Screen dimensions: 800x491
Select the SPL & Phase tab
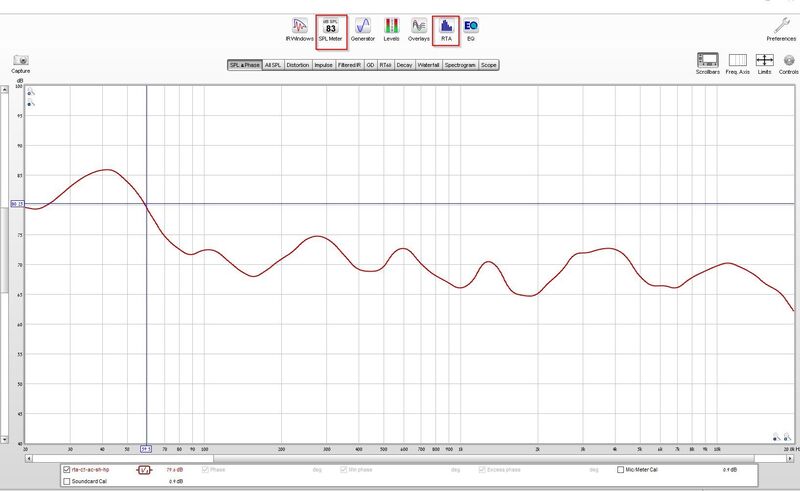pyautogui.click(x=244, y=65)
